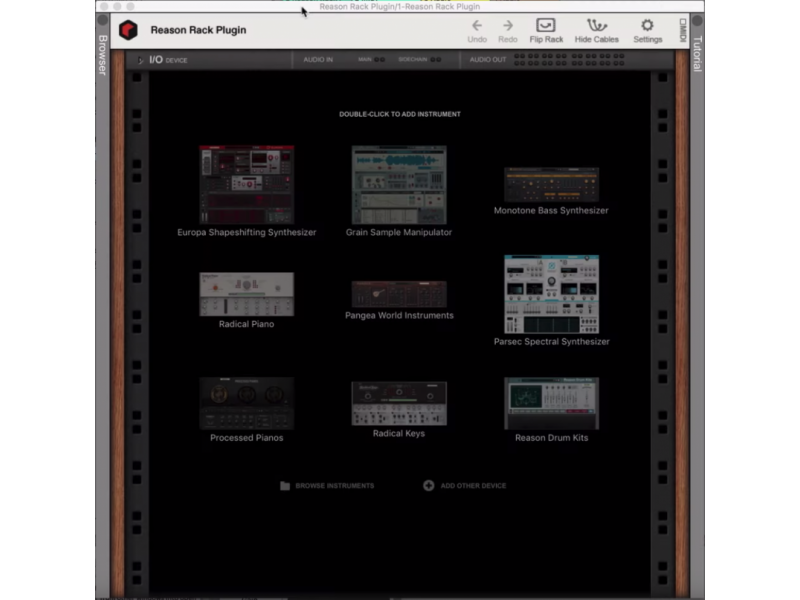
Task: Select Processed Pianos thumbnail
Action: [246, 404]
